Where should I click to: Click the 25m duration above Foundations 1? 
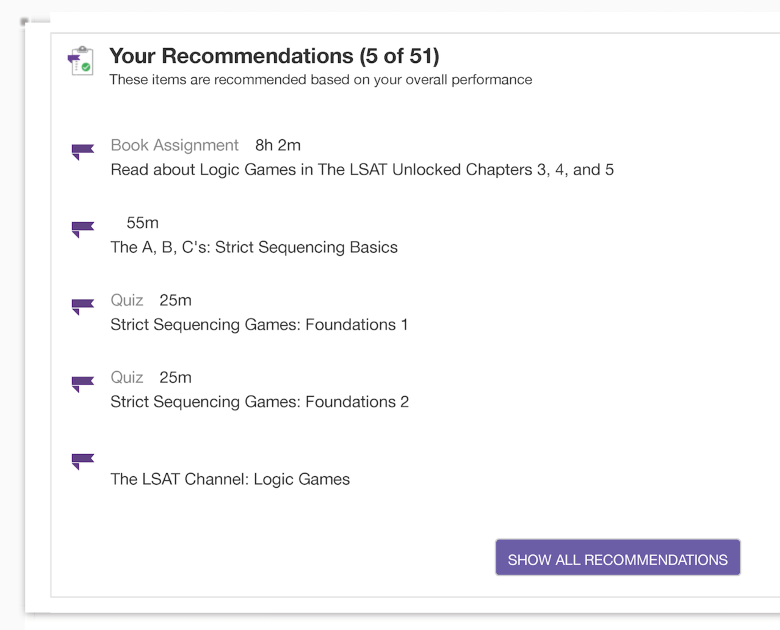[175, 300]
